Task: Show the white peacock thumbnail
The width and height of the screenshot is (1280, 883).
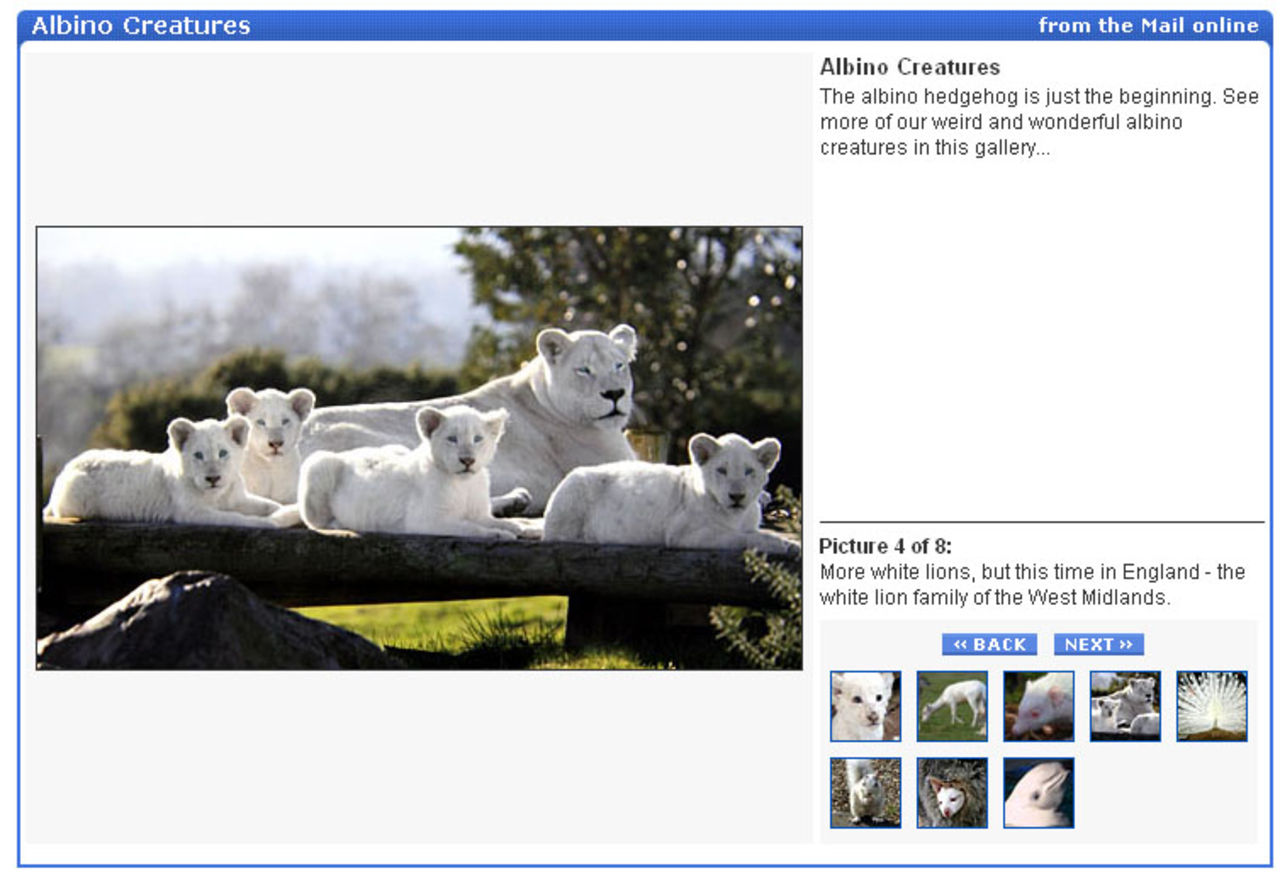Action: coord(1212,706)
